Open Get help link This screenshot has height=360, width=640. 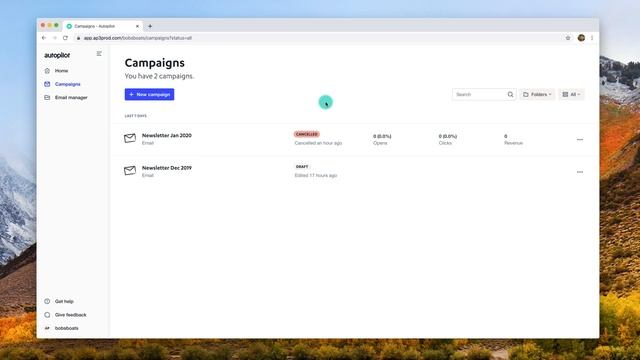point(64,301)
